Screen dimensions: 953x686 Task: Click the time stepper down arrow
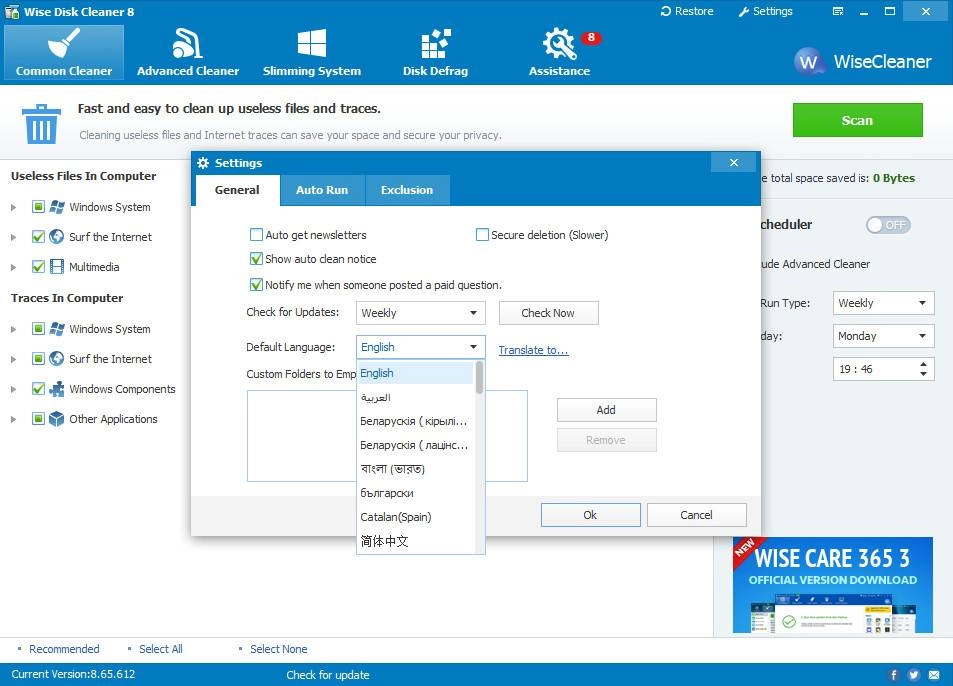[923, 373]
